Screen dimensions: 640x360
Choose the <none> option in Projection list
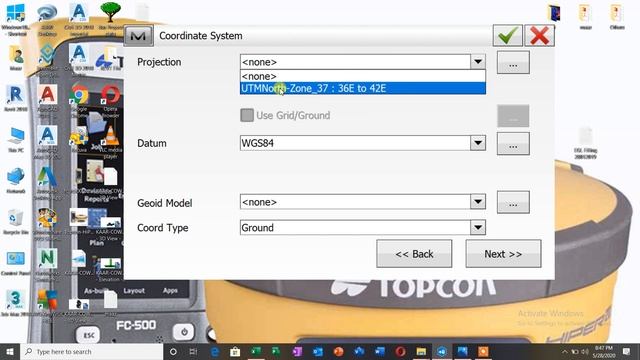363,76
